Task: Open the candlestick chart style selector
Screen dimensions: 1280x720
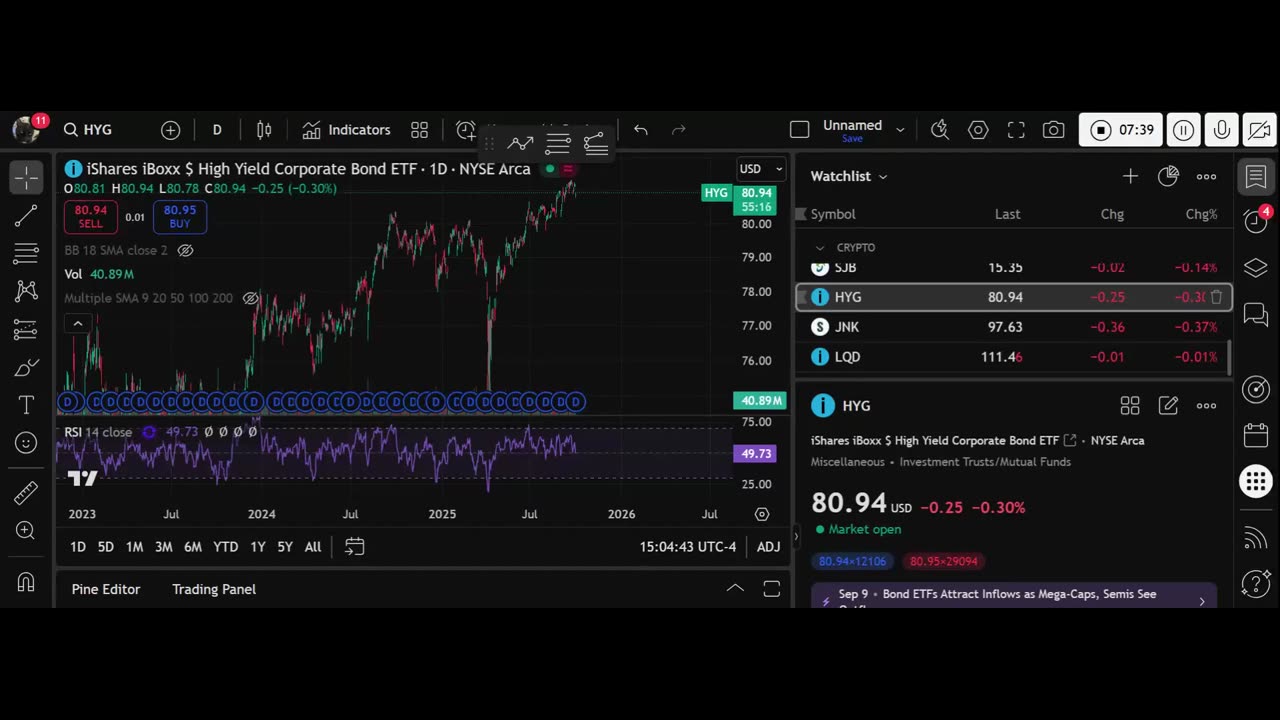Action: click(264, 130)
